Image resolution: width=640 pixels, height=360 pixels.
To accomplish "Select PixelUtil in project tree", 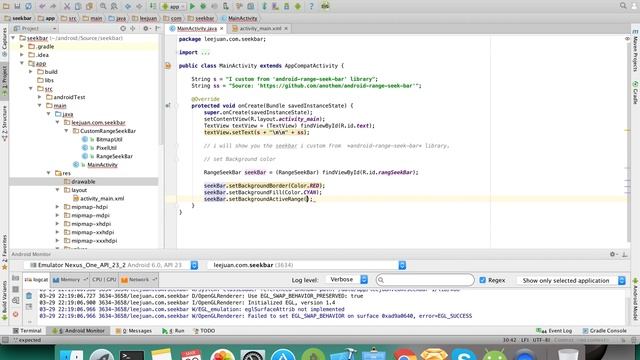I will tap(106, 148).
